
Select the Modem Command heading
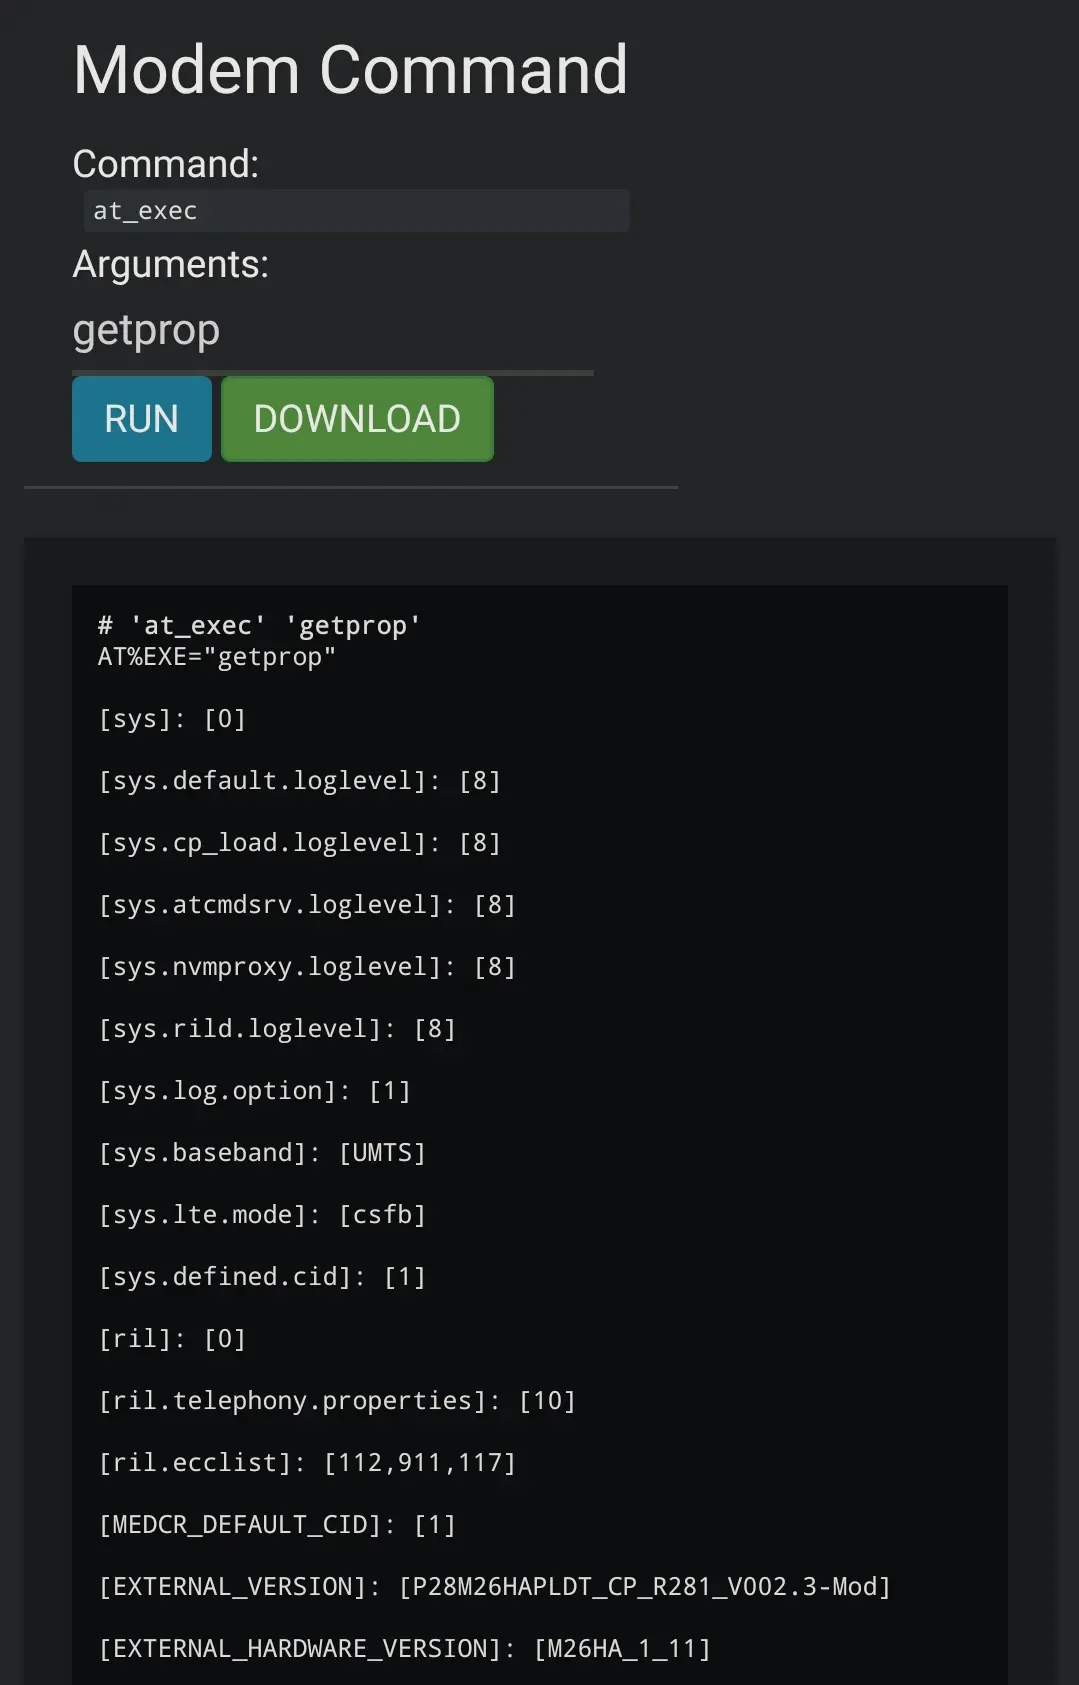pos(351,70)
